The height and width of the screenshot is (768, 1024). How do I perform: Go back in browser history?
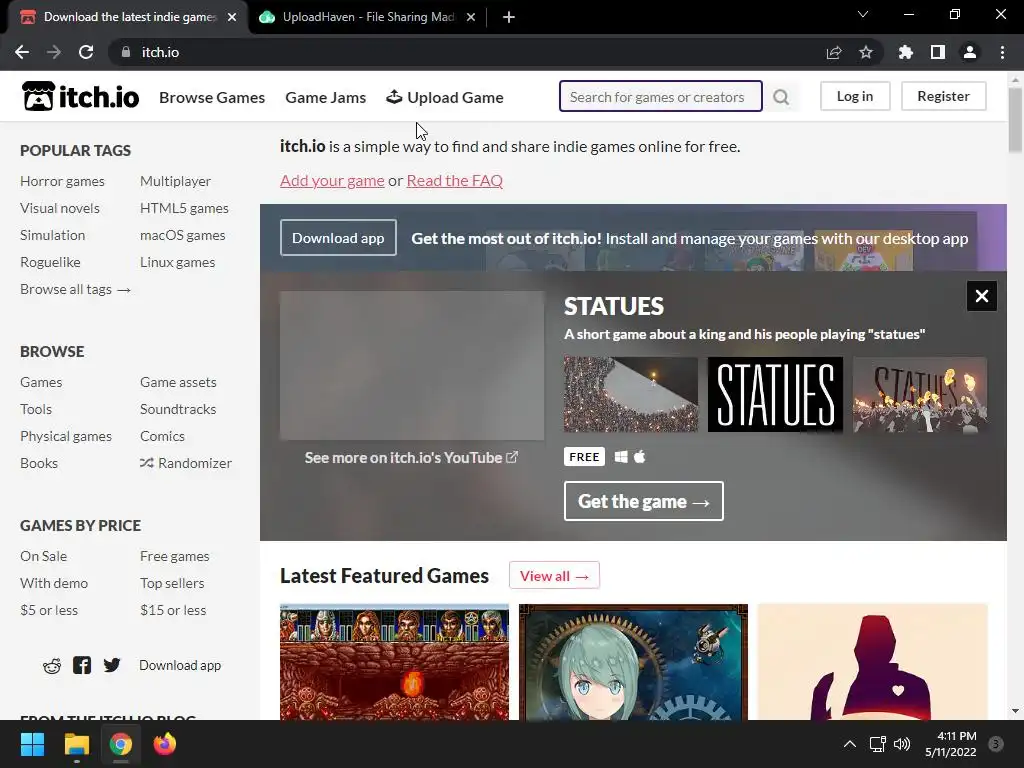click(x=22, y=52)
